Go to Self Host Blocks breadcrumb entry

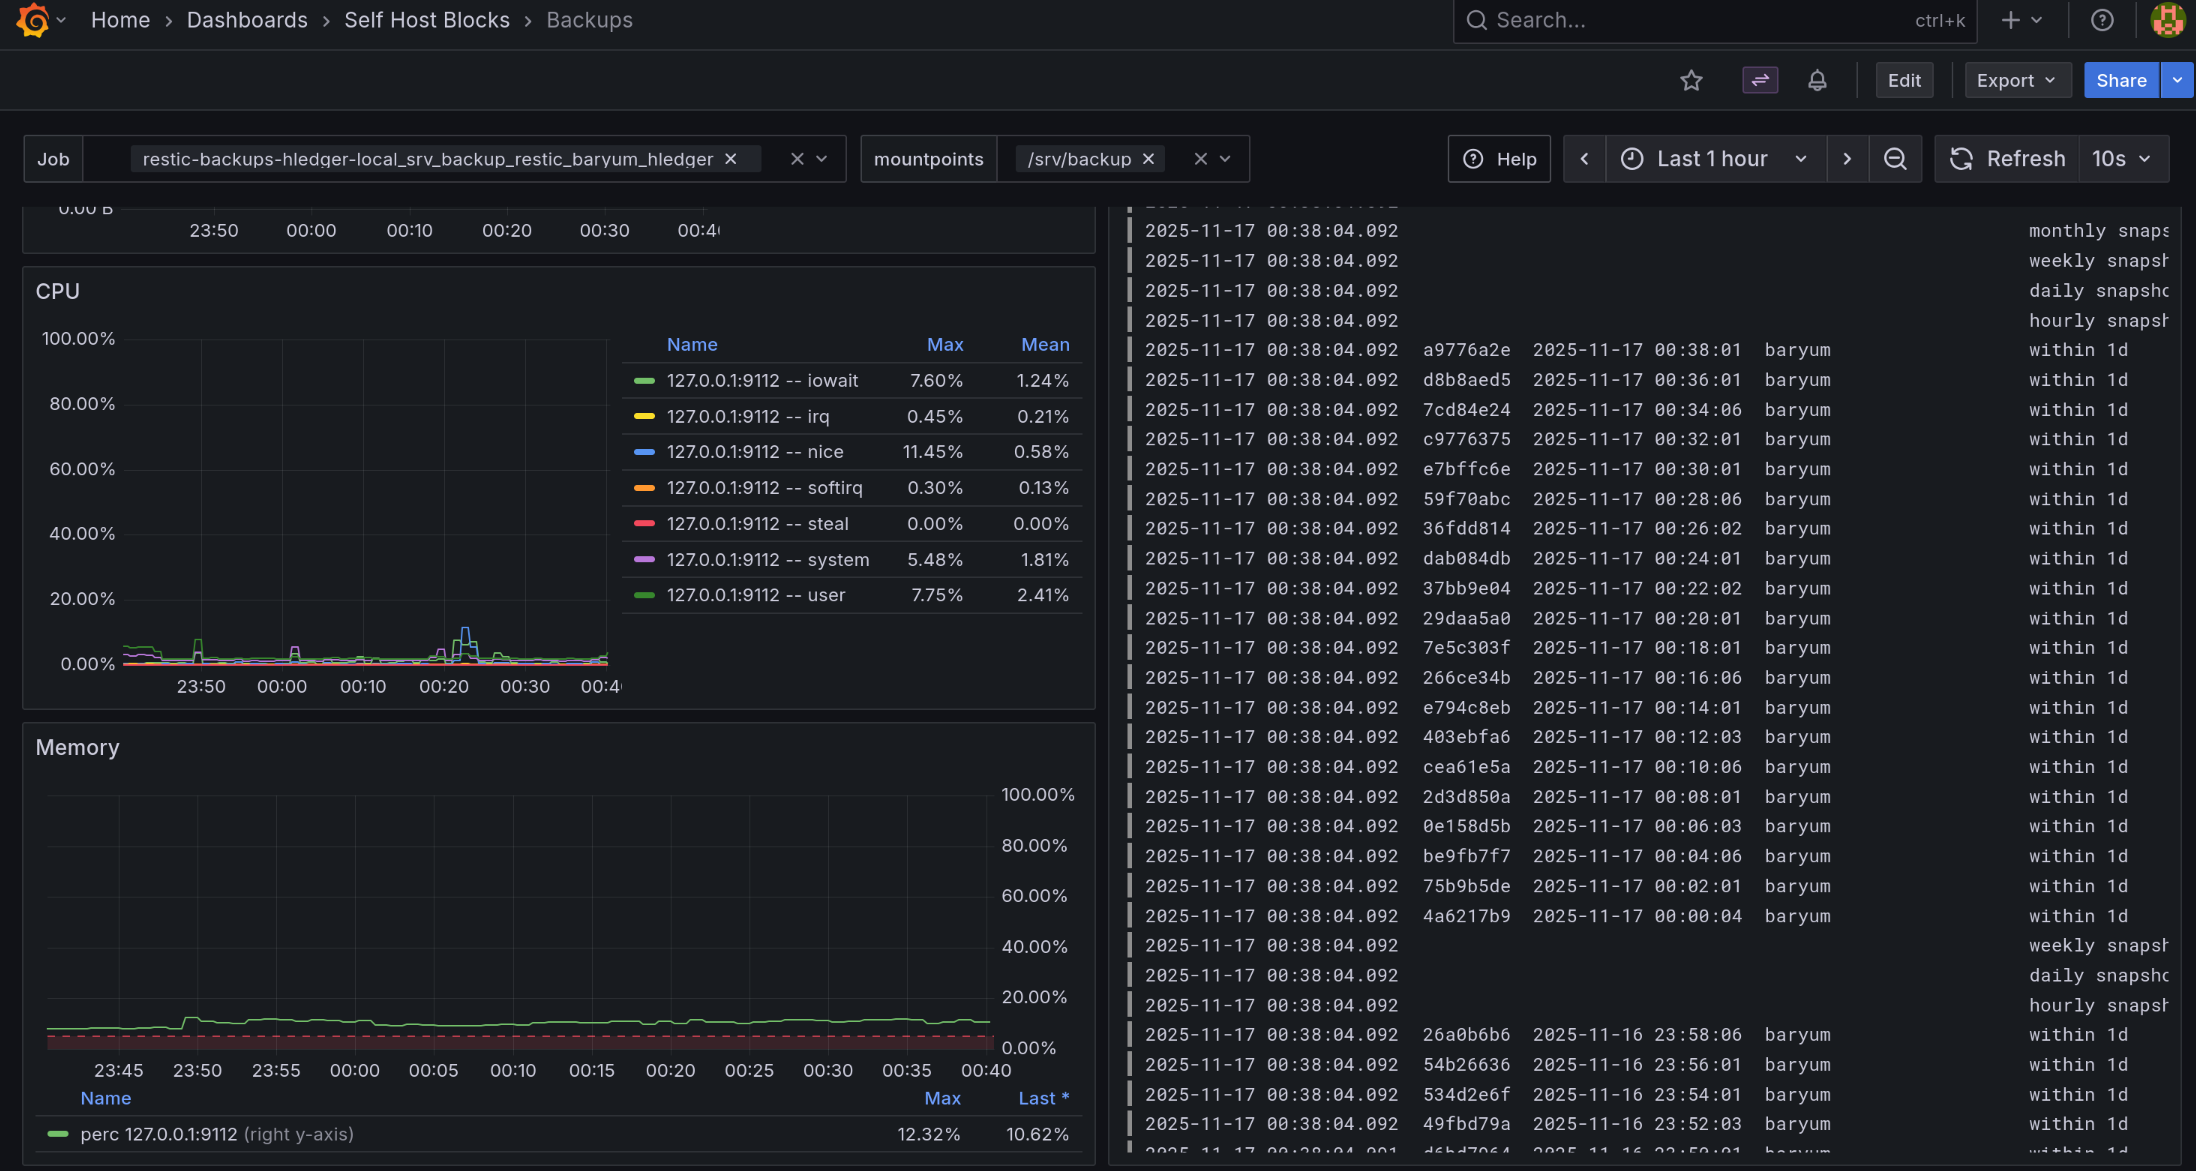[x=427, y=20]
